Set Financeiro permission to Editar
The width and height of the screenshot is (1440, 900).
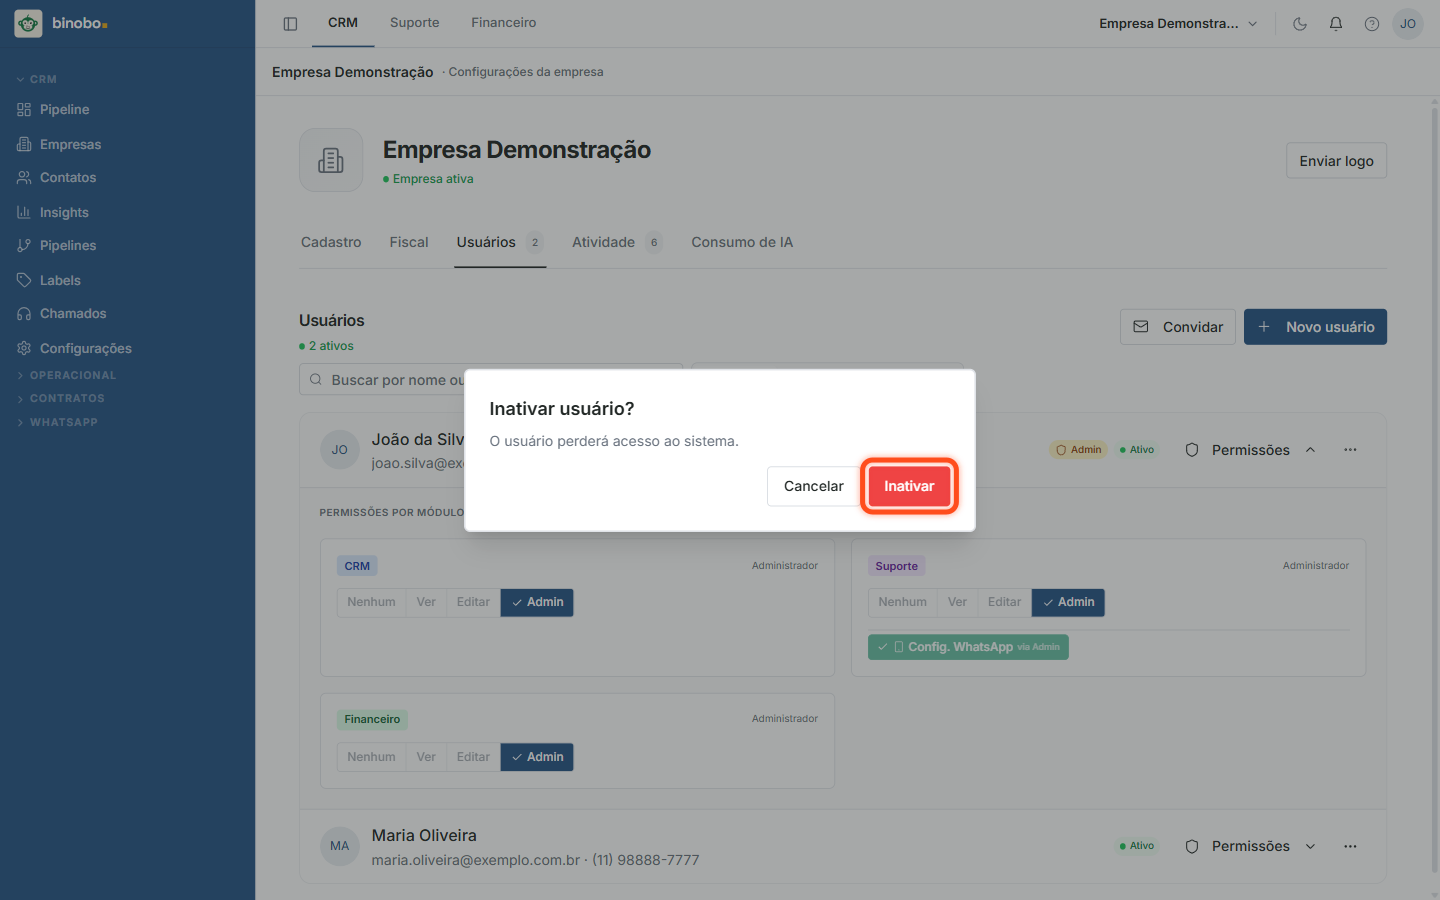[473, 757]
